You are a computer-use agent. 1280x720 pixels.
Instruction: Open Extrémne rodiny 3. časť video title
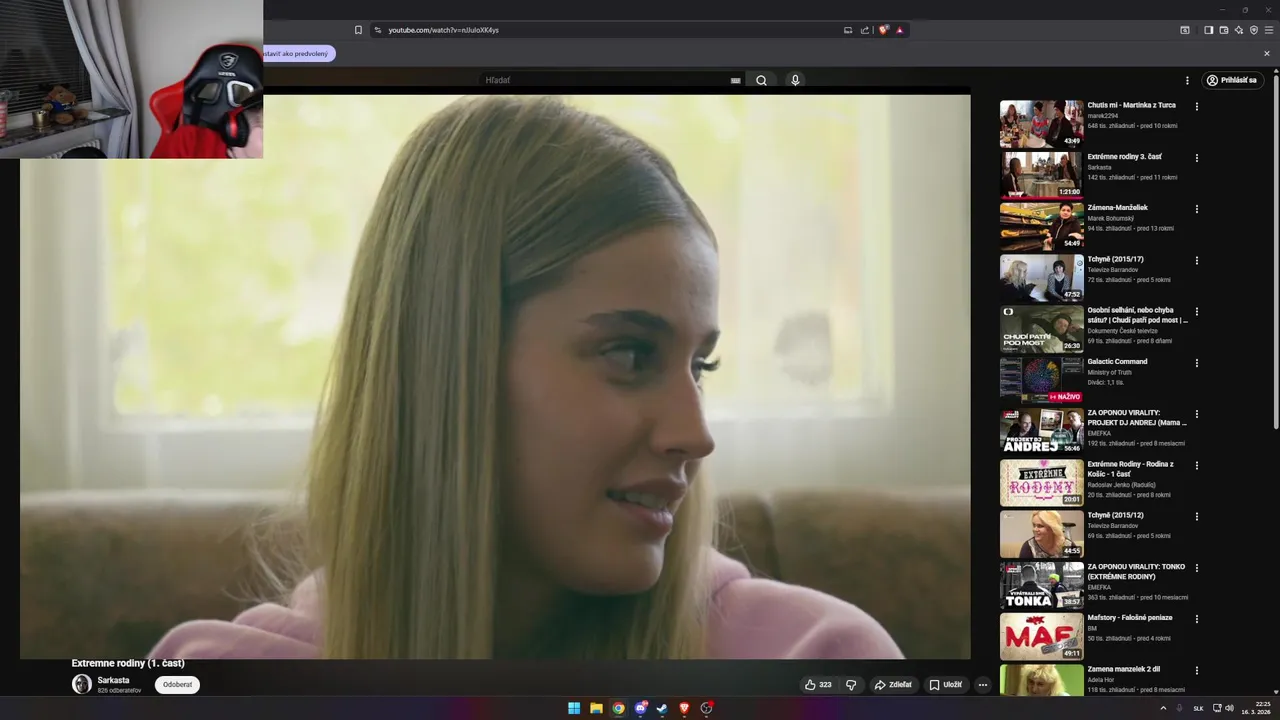(x=1124, y=156)
